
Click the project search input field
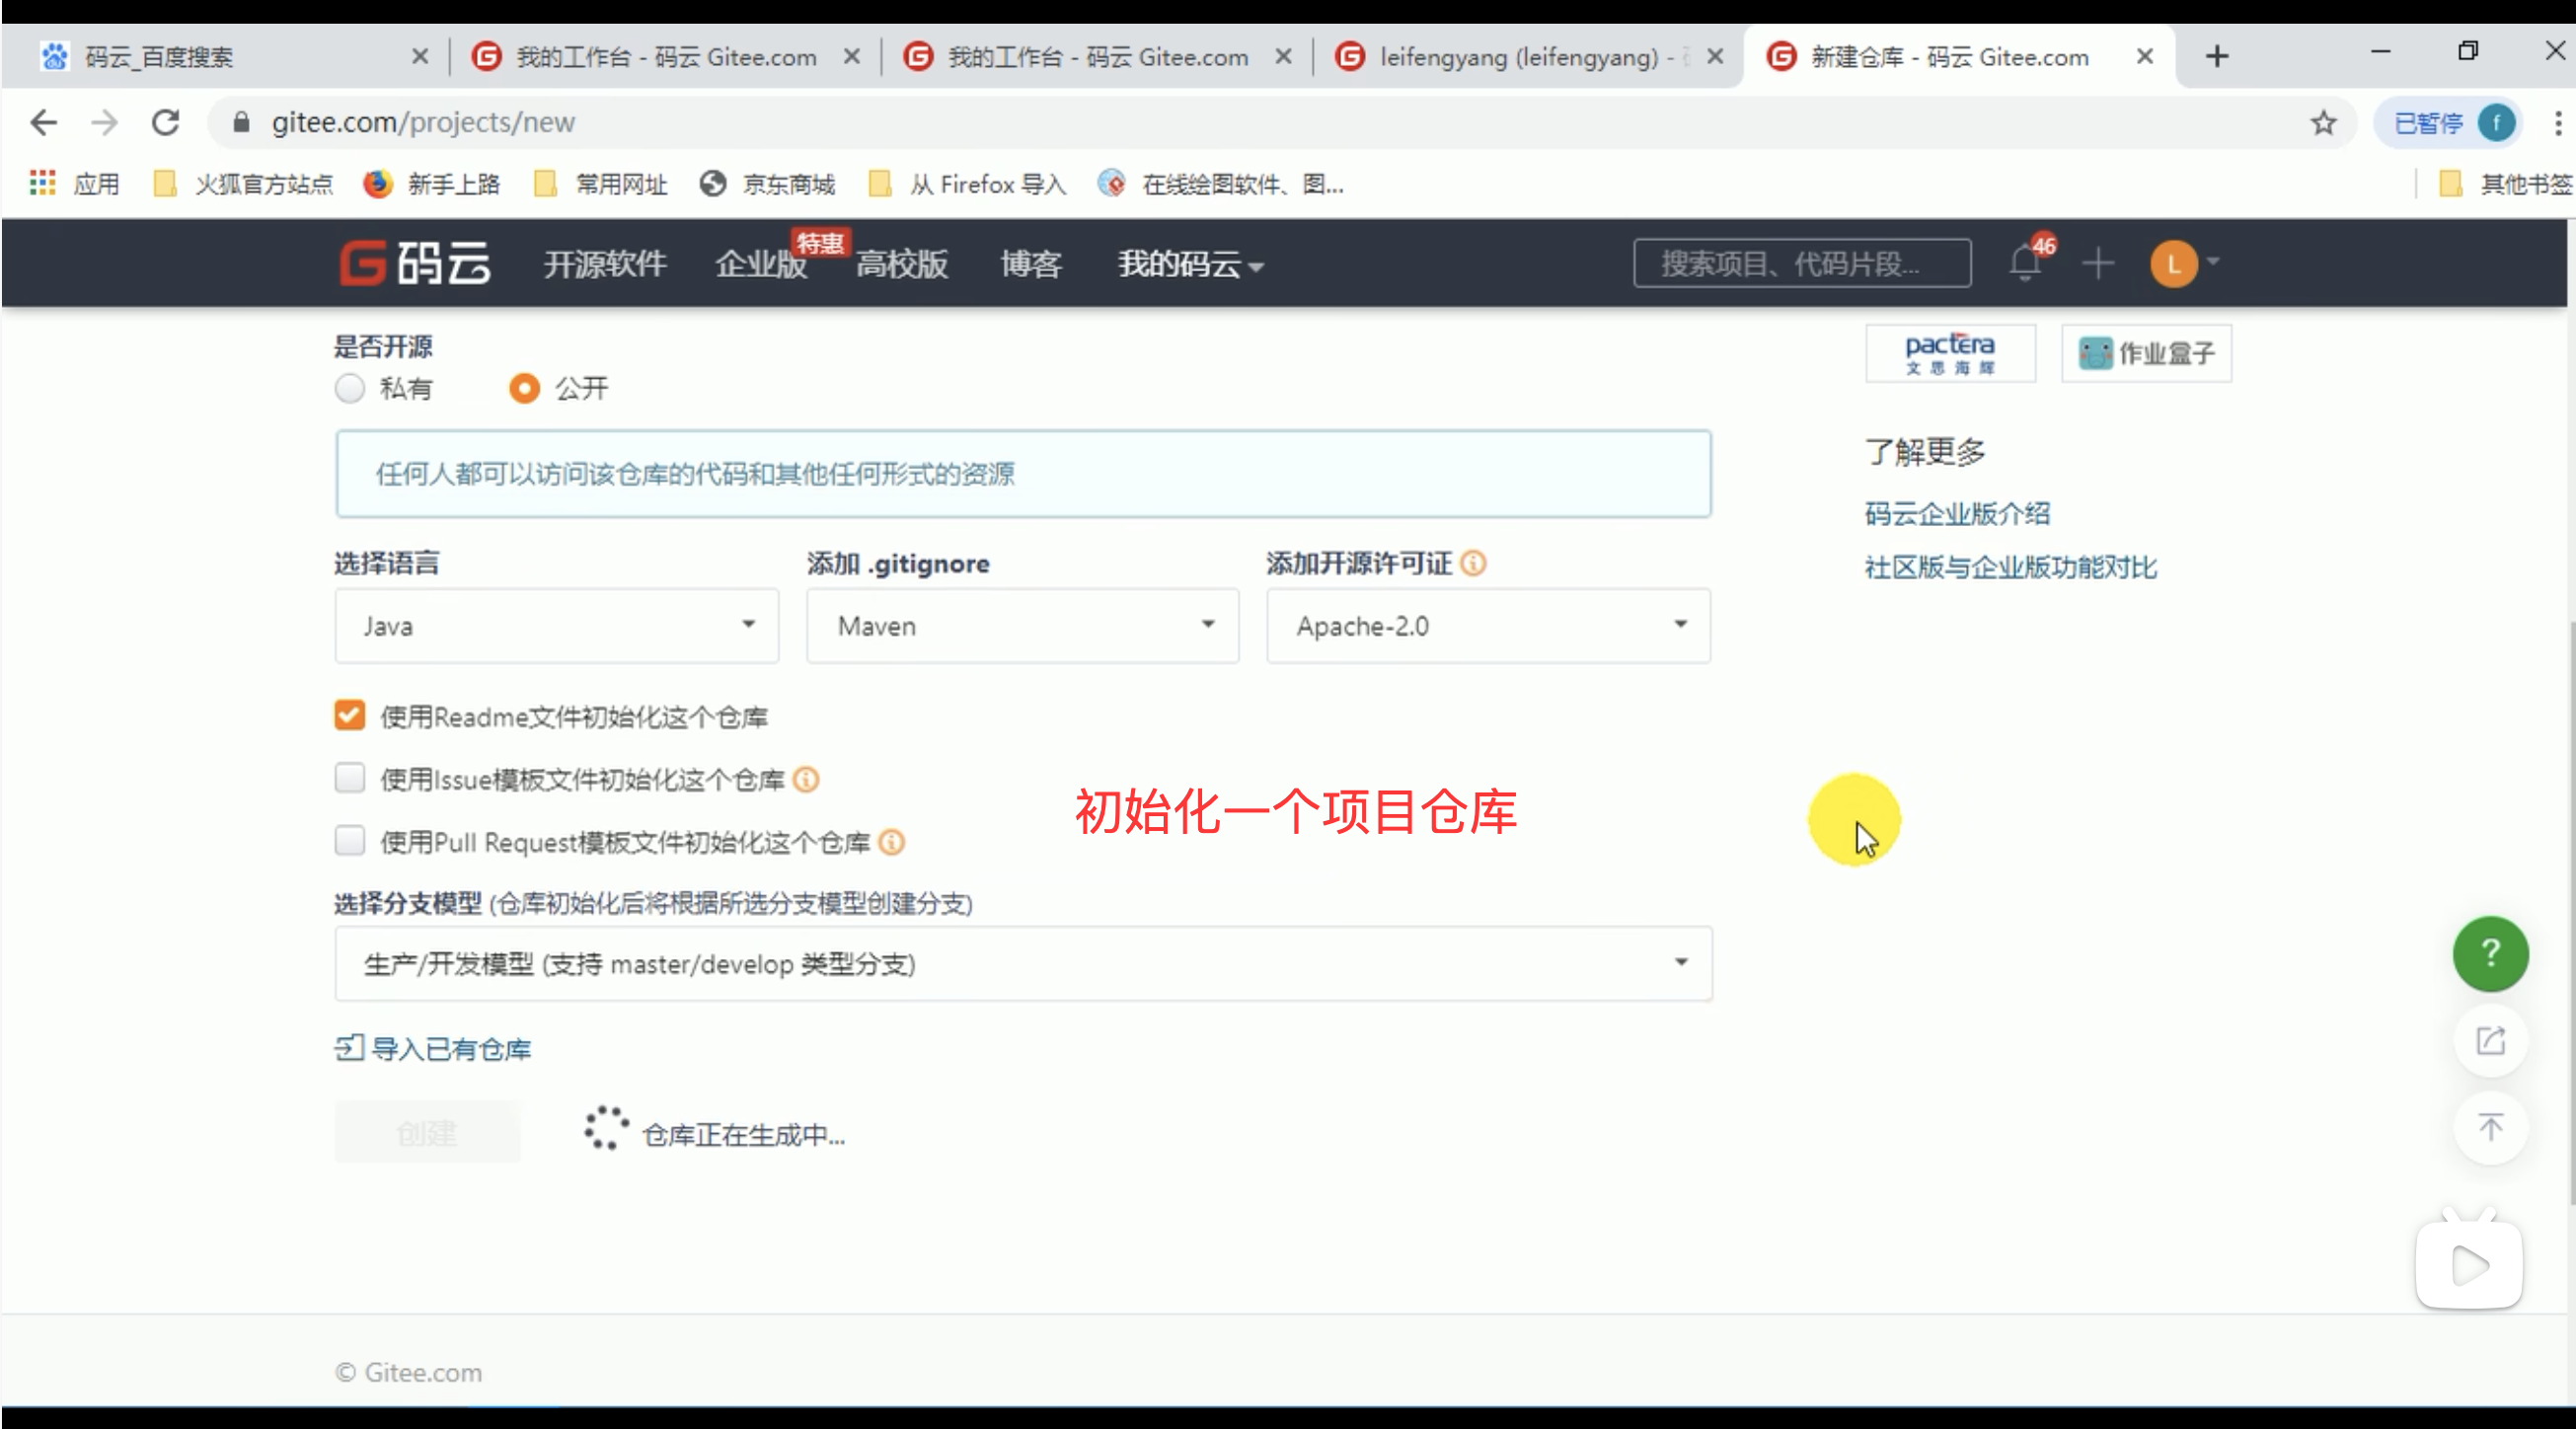click(1802, 263)
